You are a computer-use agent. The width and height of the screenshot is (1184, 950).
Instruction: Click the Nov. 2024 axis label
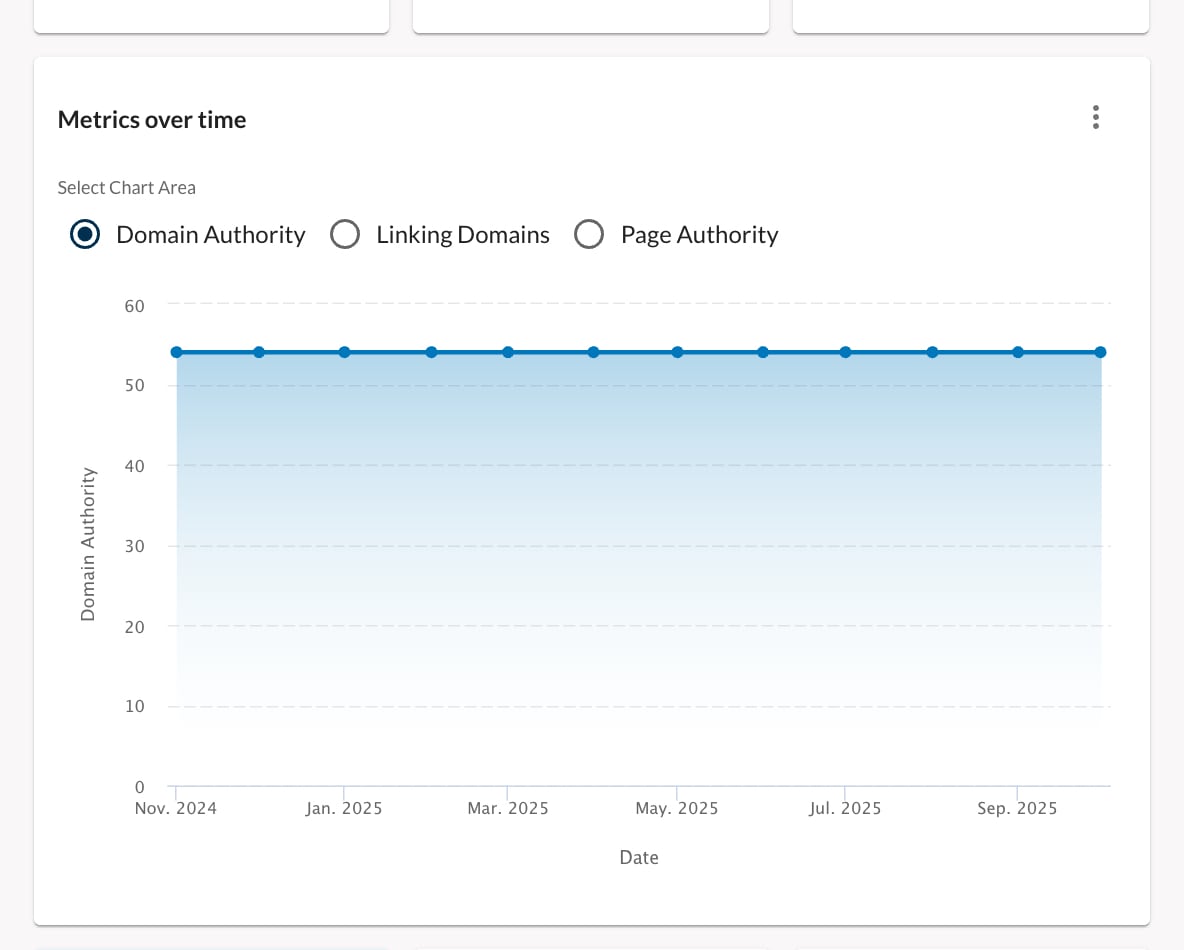(176, 808)
